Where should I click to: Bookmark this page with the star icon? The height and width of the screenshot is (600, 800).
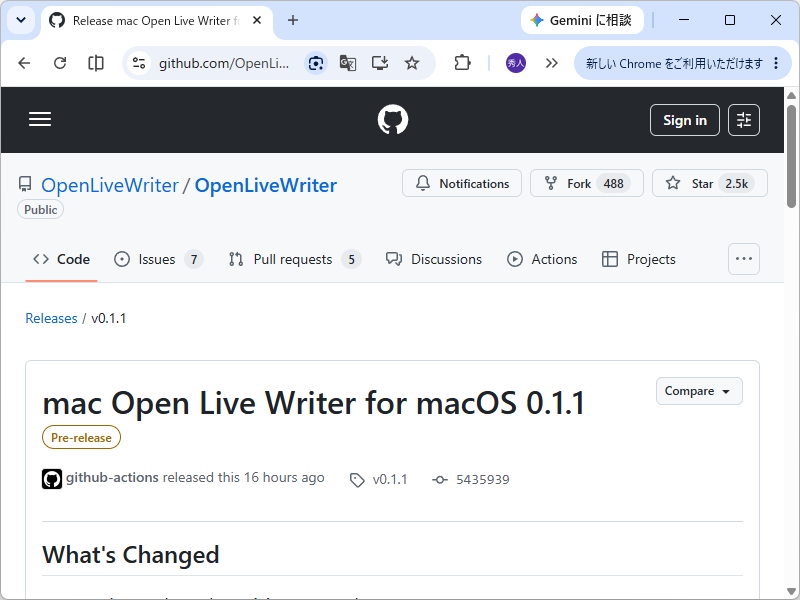tap(412, 63)
